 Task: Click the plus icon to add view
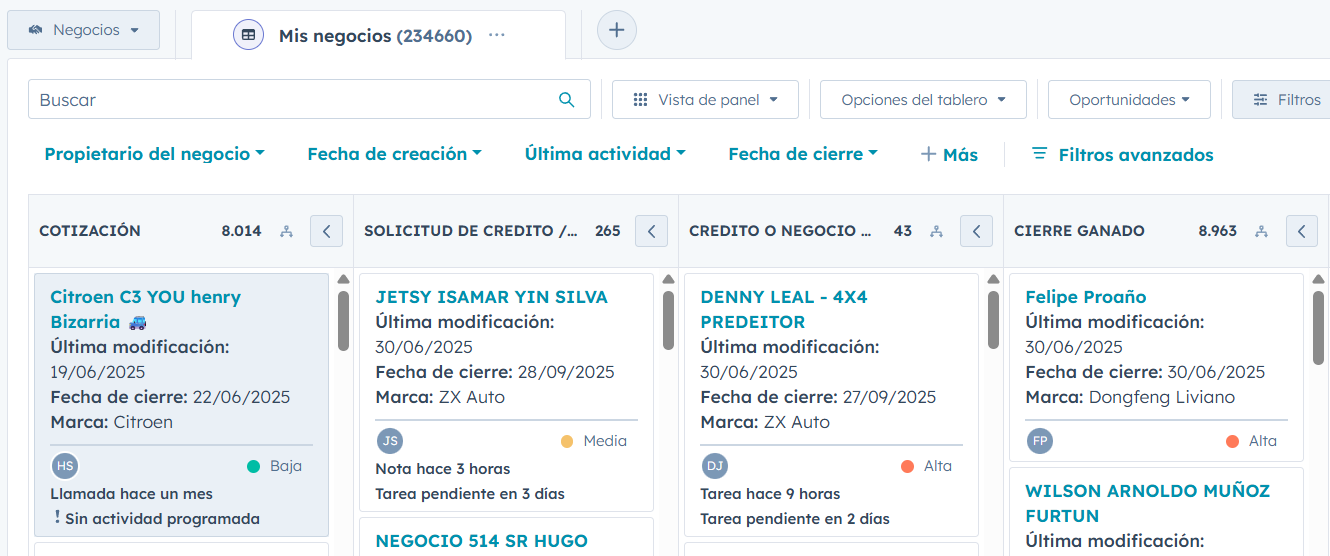point(617,30)
